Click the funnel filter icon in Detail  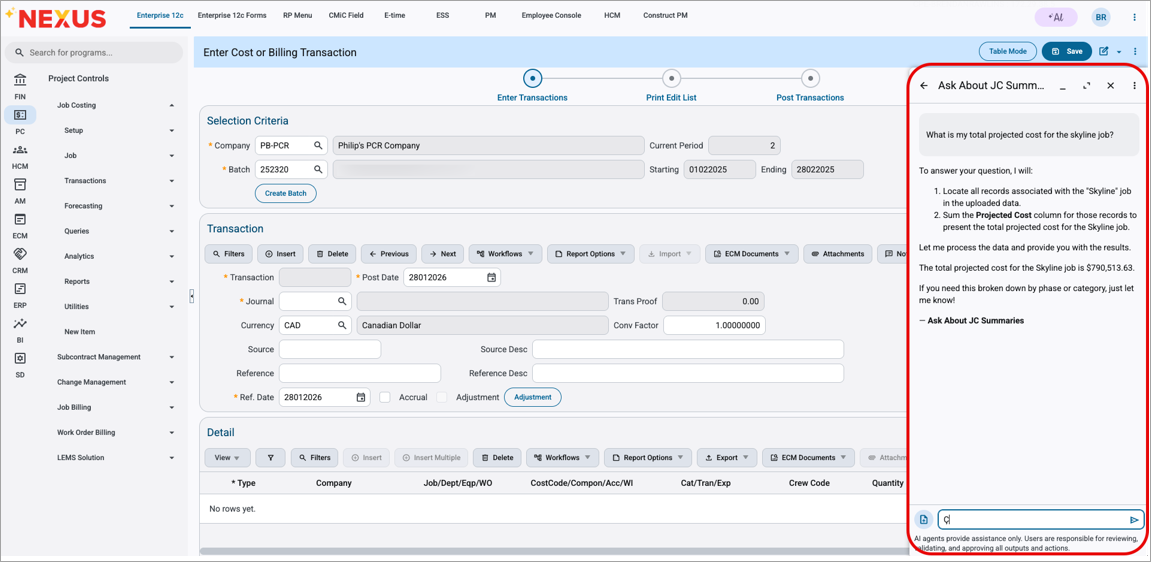271,457
